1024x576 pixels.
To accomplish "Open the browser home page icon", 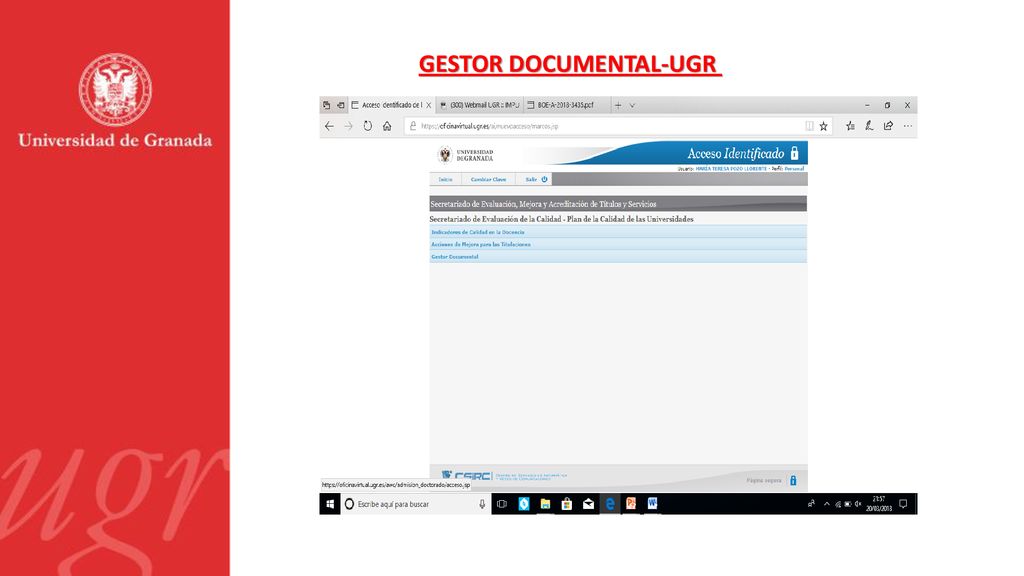I will (387, 126).
